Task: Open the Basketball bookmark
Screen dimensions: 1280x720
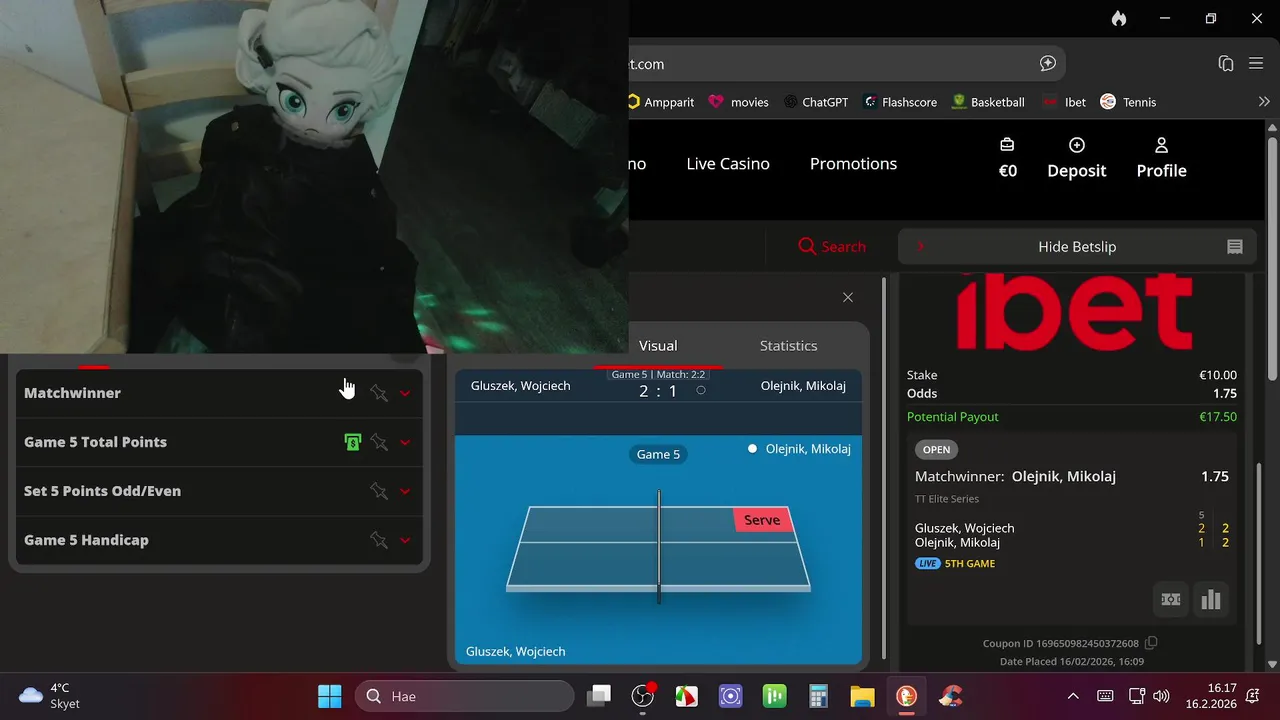Action: coord(988,102)
